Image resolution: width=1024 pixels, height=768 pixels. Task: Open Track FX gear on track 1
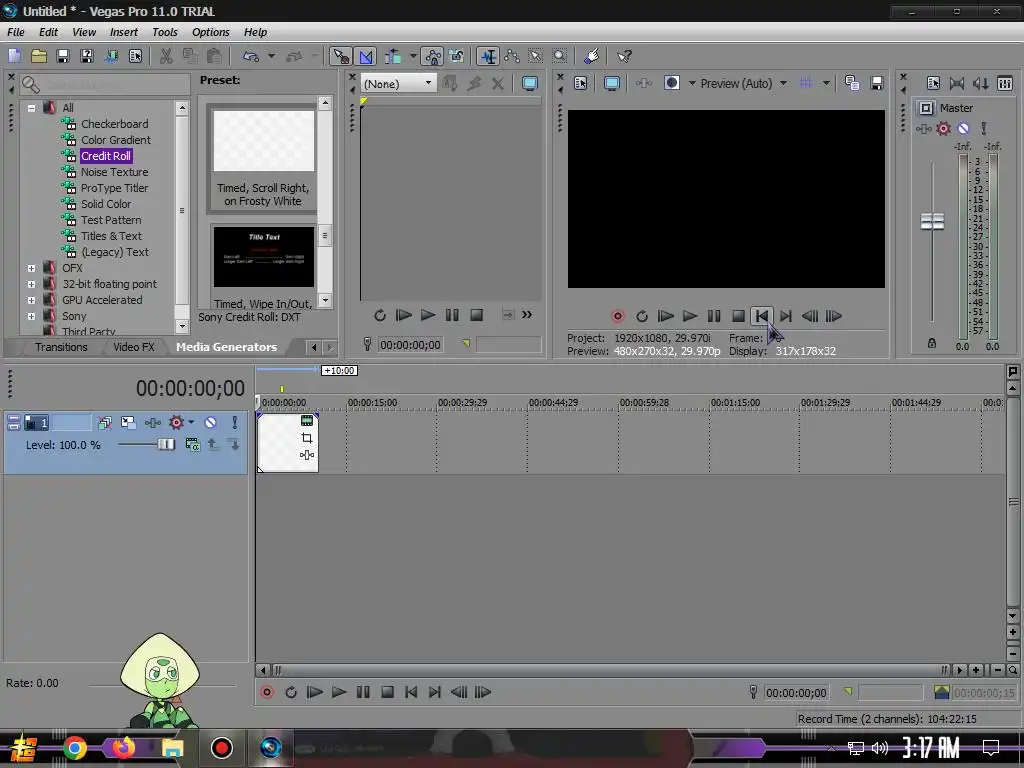pyautogui.click(x=176, y=423)
